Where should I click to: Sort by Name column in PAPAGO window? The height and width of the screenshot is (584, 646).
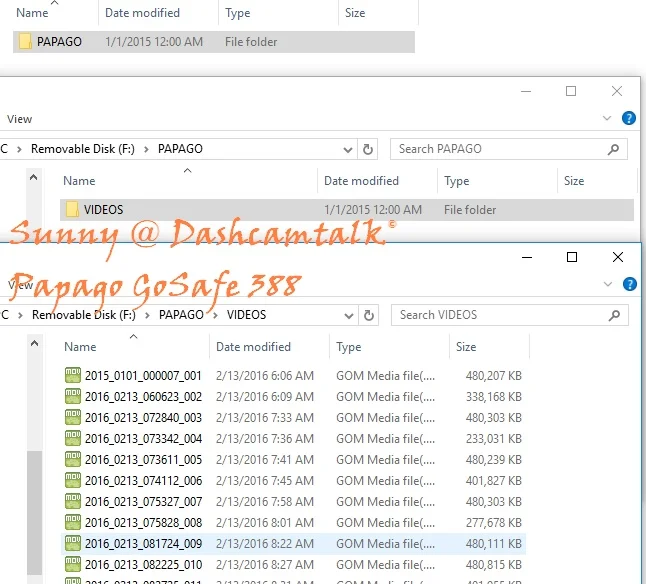point(79,181)
